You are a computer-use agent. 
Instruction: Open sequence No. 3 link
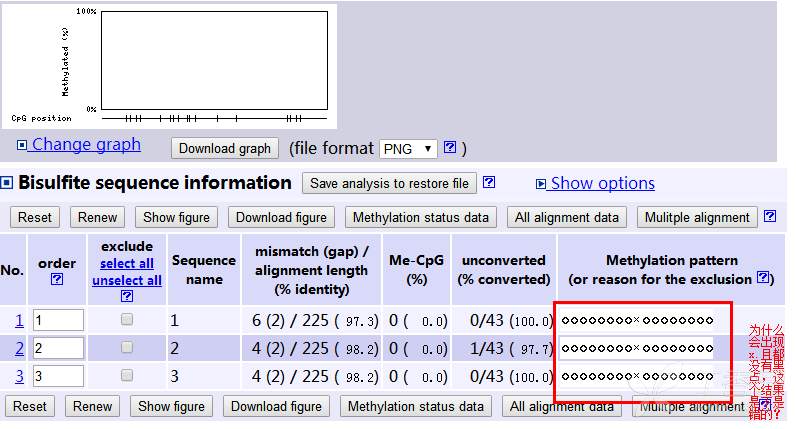coord(19,376)
